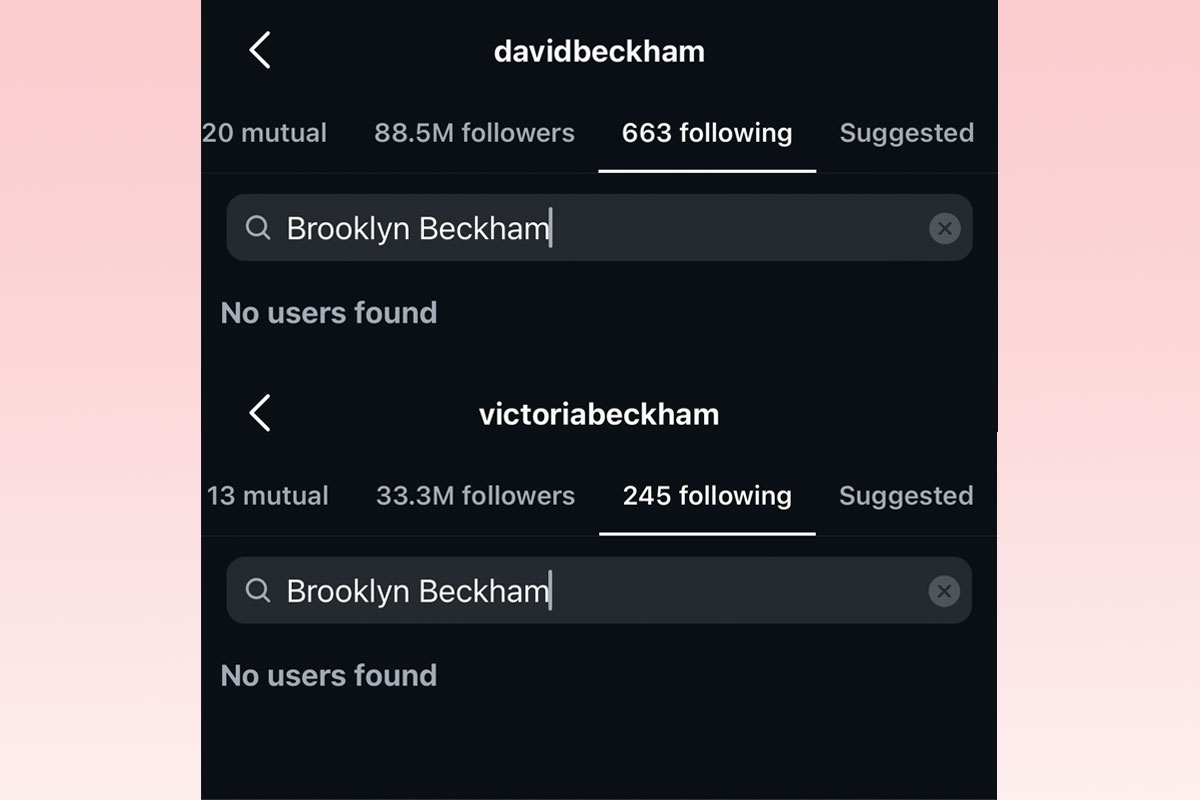The image size is (1200, 800).
Task: Click the back arrow on victoriabeckham's profile
Action: 260,413
